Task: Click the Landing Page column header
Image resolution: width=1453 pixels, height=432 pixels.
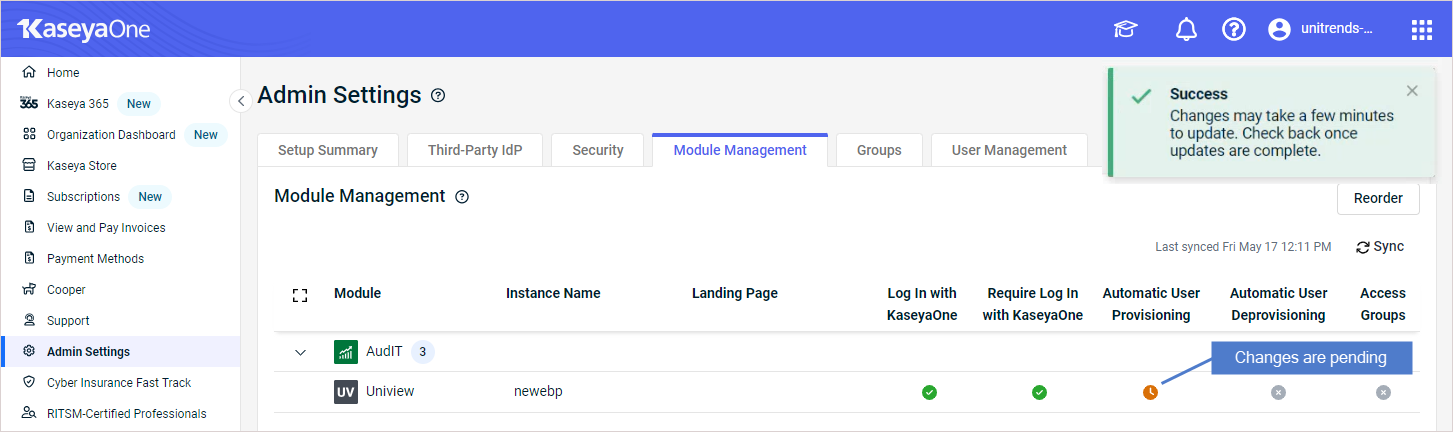Action: 735,294
